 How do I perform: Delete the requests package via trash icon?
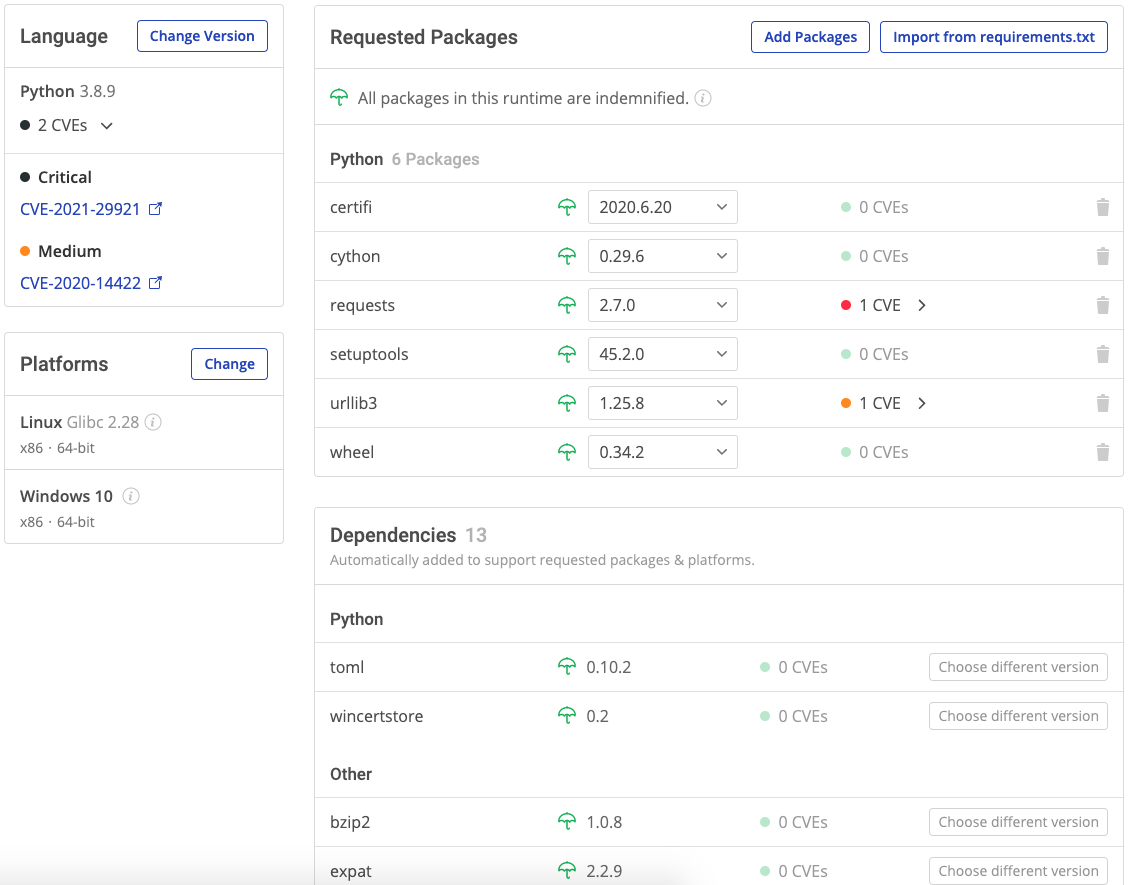click(1103, 305)
